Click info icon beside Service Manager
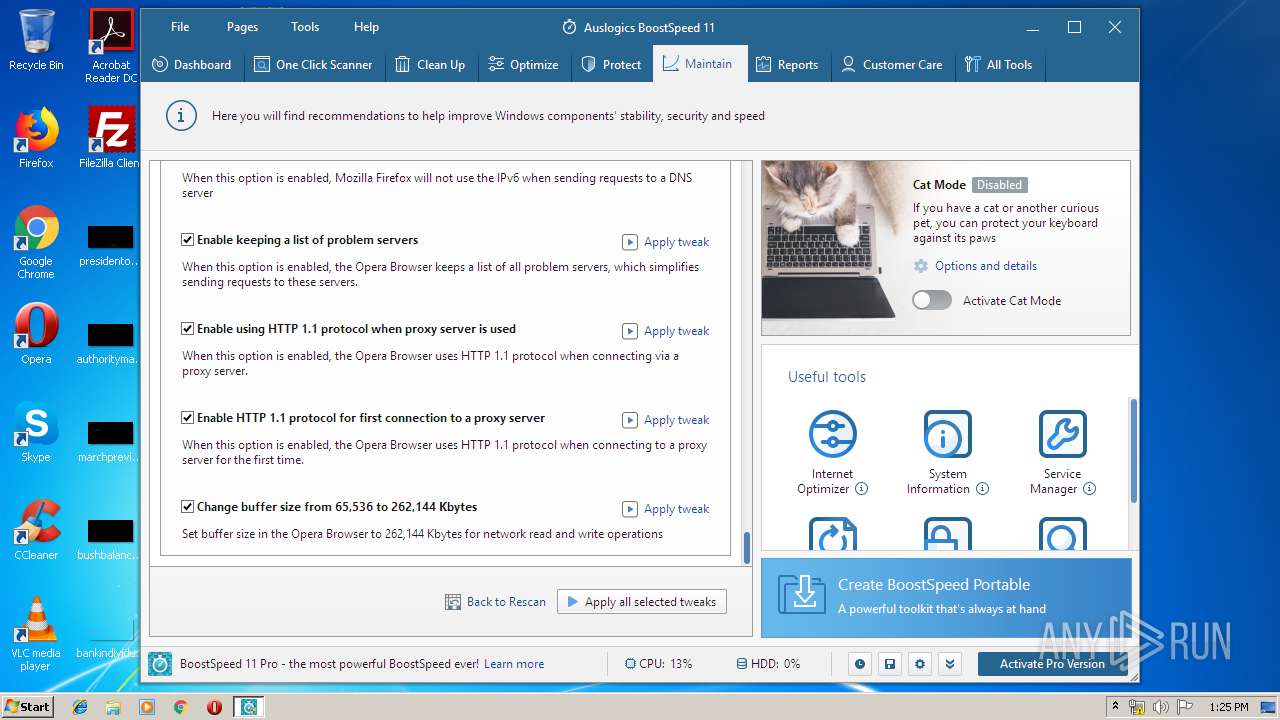This screenshot has height=720, width=1280. click(x=1089, y=489)
